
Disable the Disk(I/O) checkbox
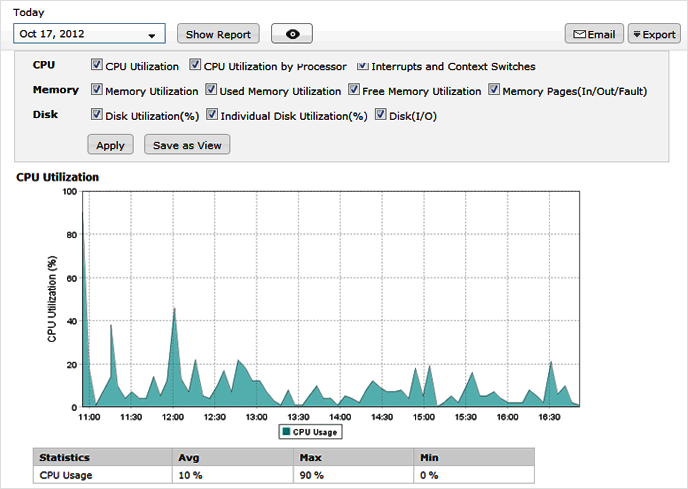point(381,115)
